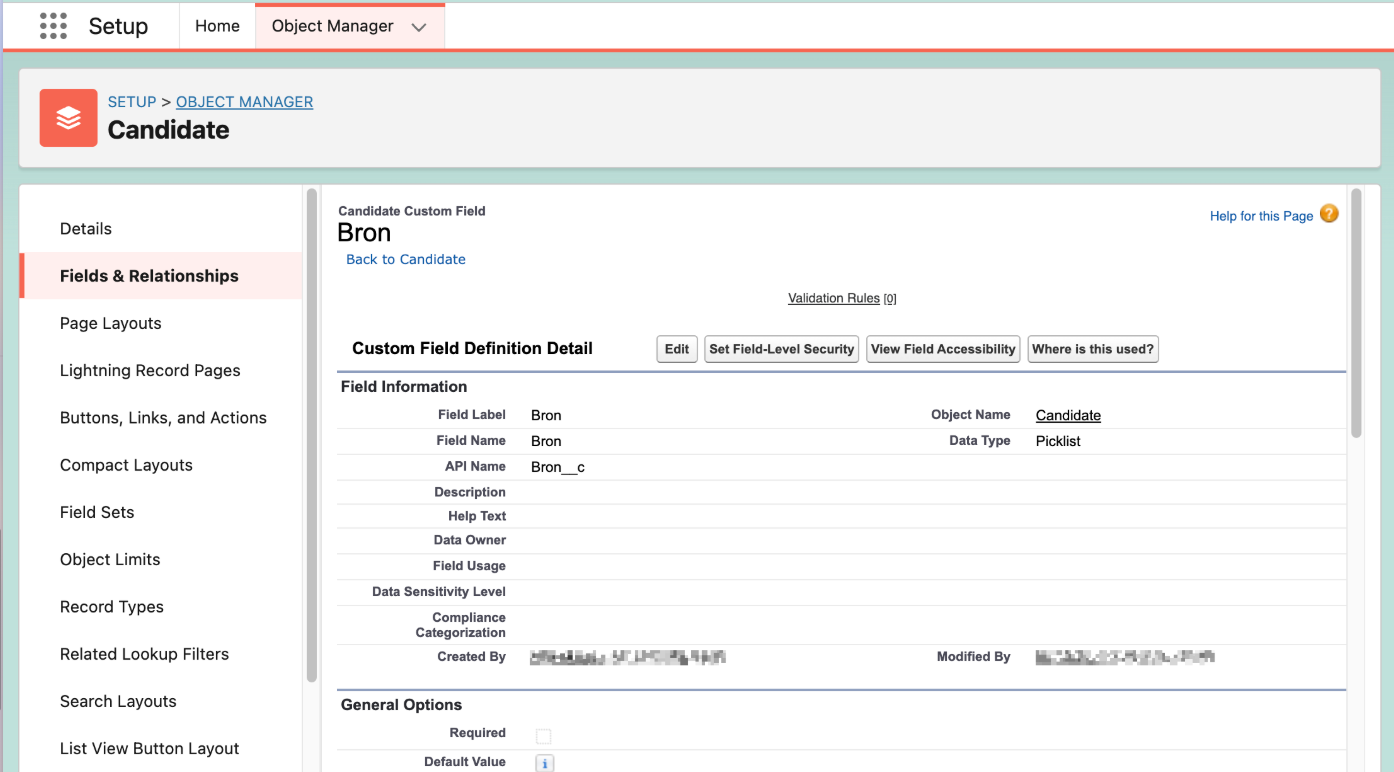The height and width of the screenshot is (772, 1394).
Task: Open Lightning Record Pages section
Action: [150, 370]
